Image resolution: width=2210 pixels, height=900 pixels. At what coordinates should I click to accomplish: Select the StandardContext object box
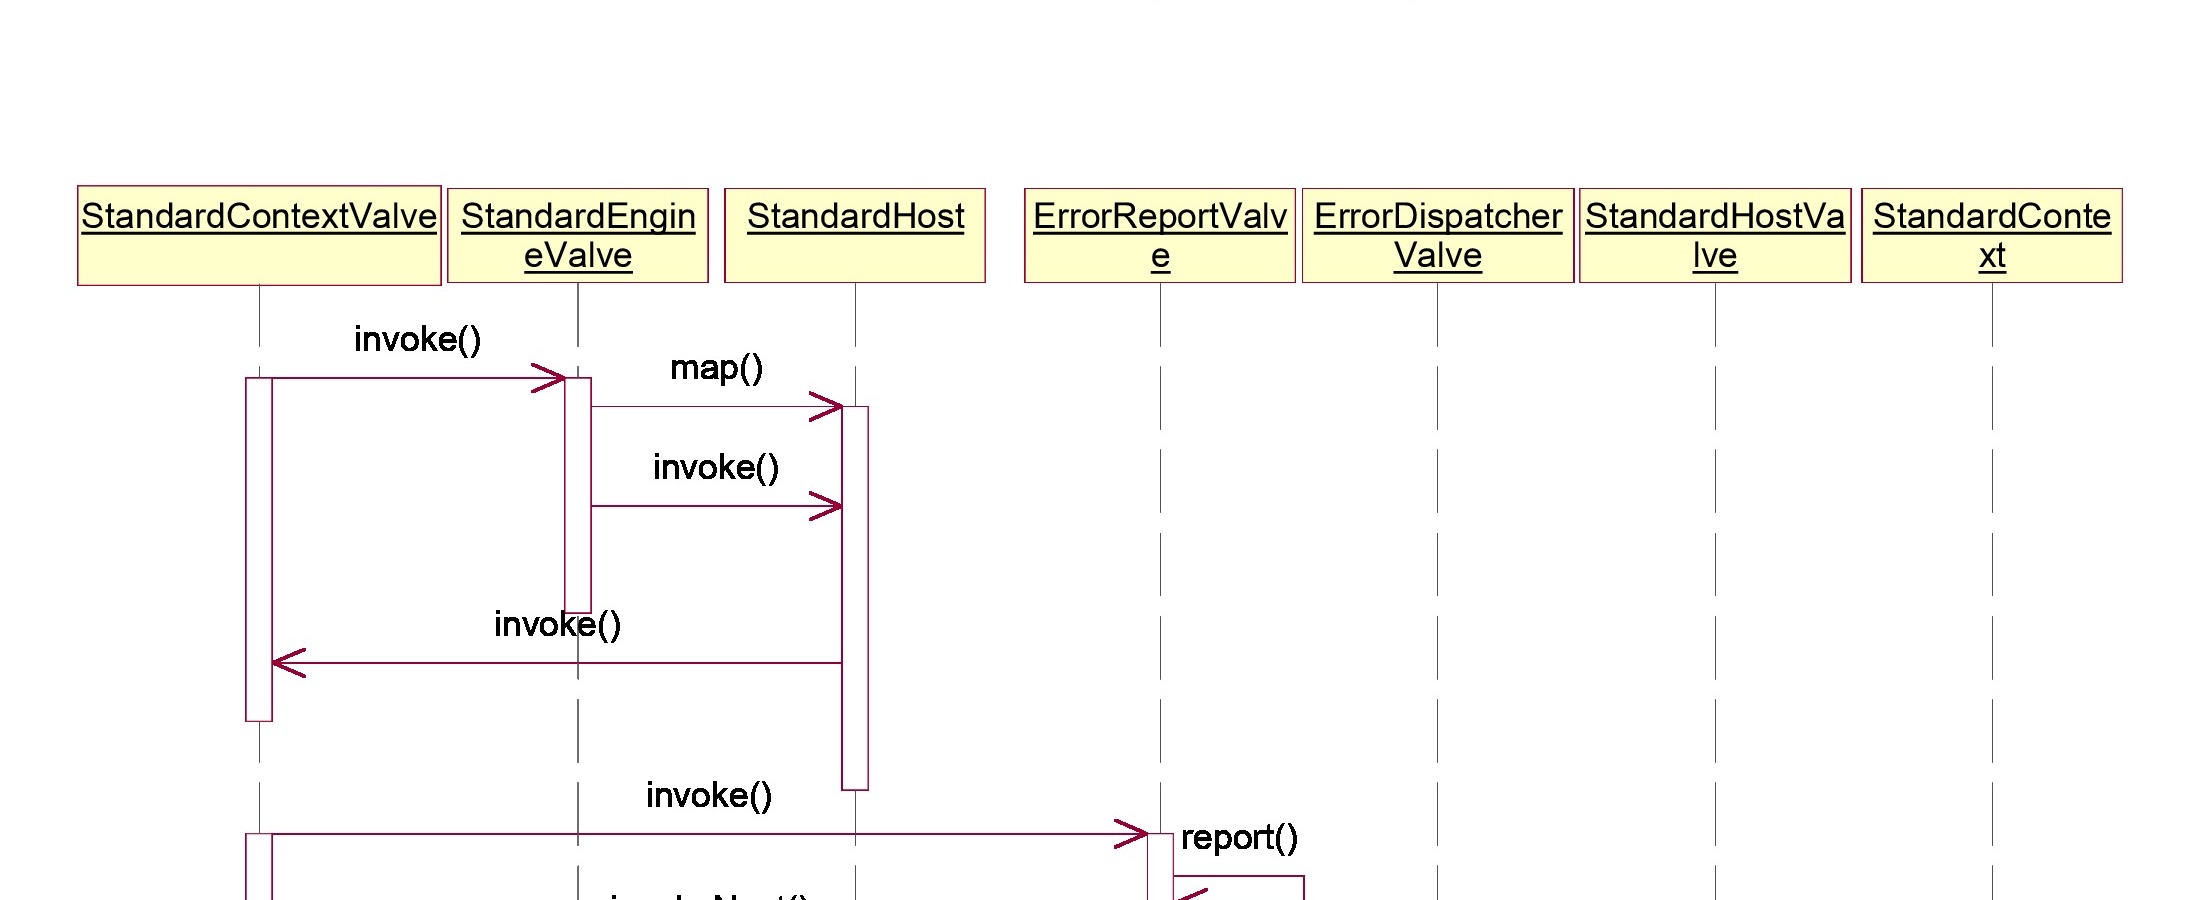(1992, 235)
